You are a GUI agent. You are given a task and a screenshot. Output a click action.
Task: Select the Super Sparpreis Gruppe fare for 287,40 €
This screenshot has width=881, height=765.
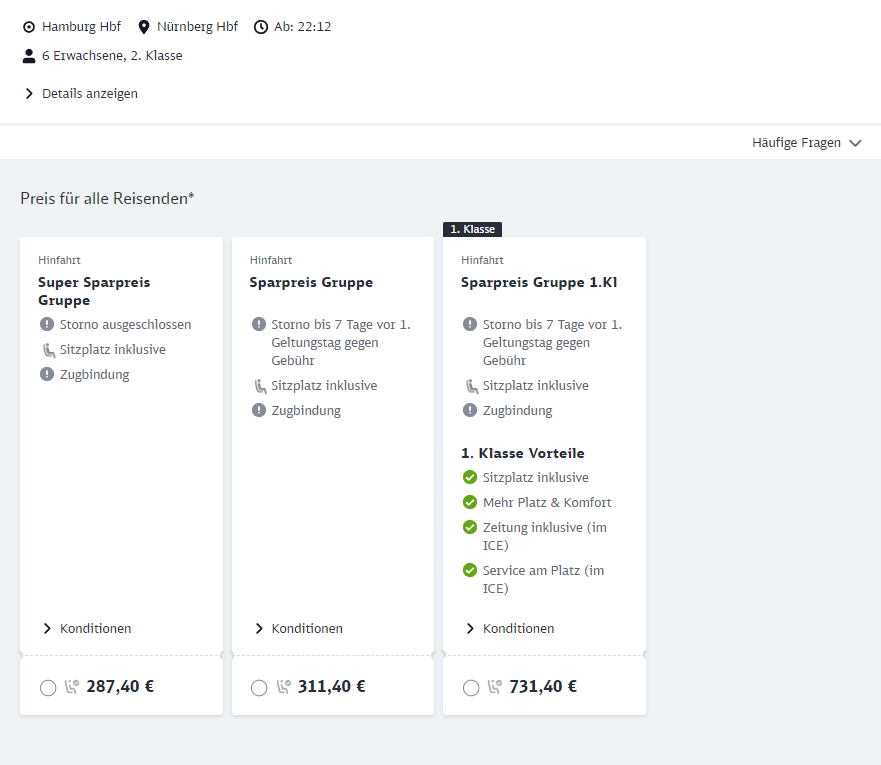(48, 687)
